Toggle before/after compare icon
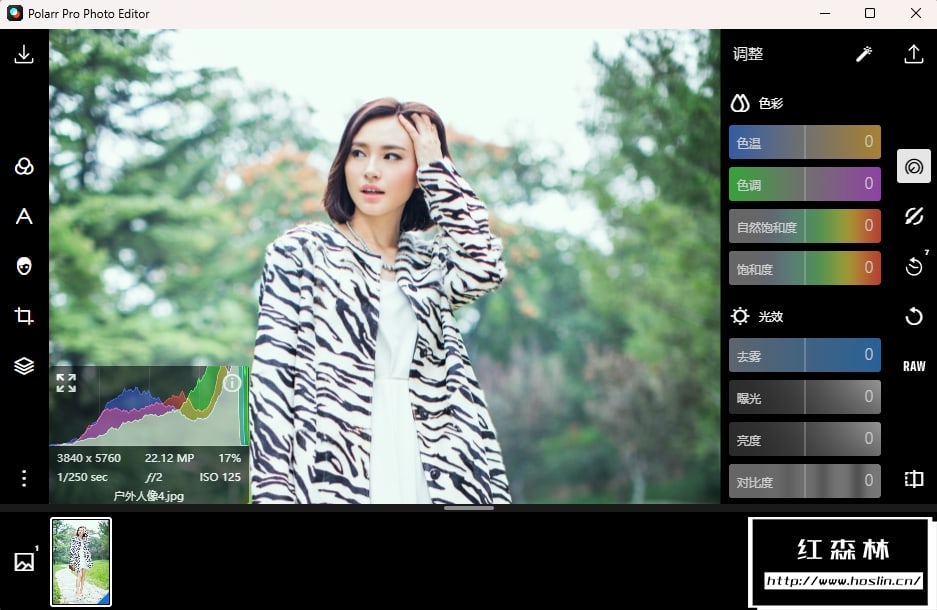This screenshot has height=610, width=937. pos(914,479)
